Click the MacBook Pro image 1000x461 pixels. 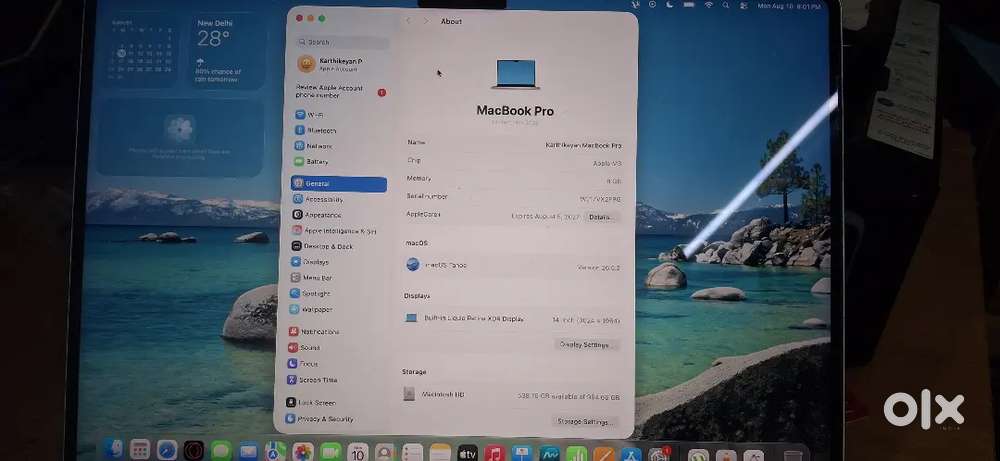tap(515, 74)
